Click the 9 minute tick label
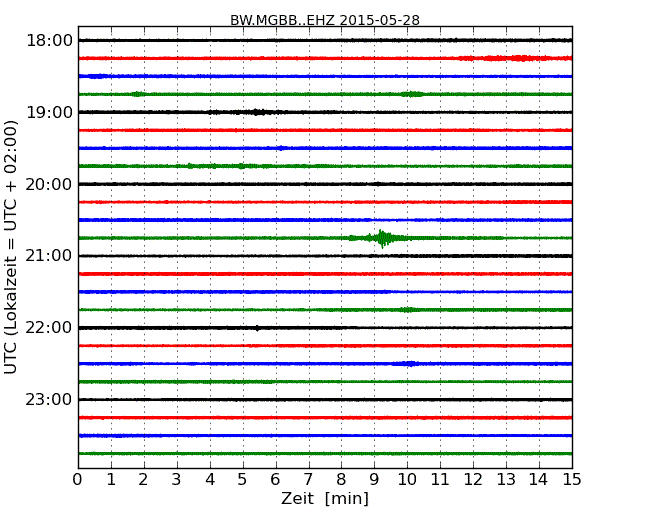Viewport: 650px width, 520px height. point(374,479)
